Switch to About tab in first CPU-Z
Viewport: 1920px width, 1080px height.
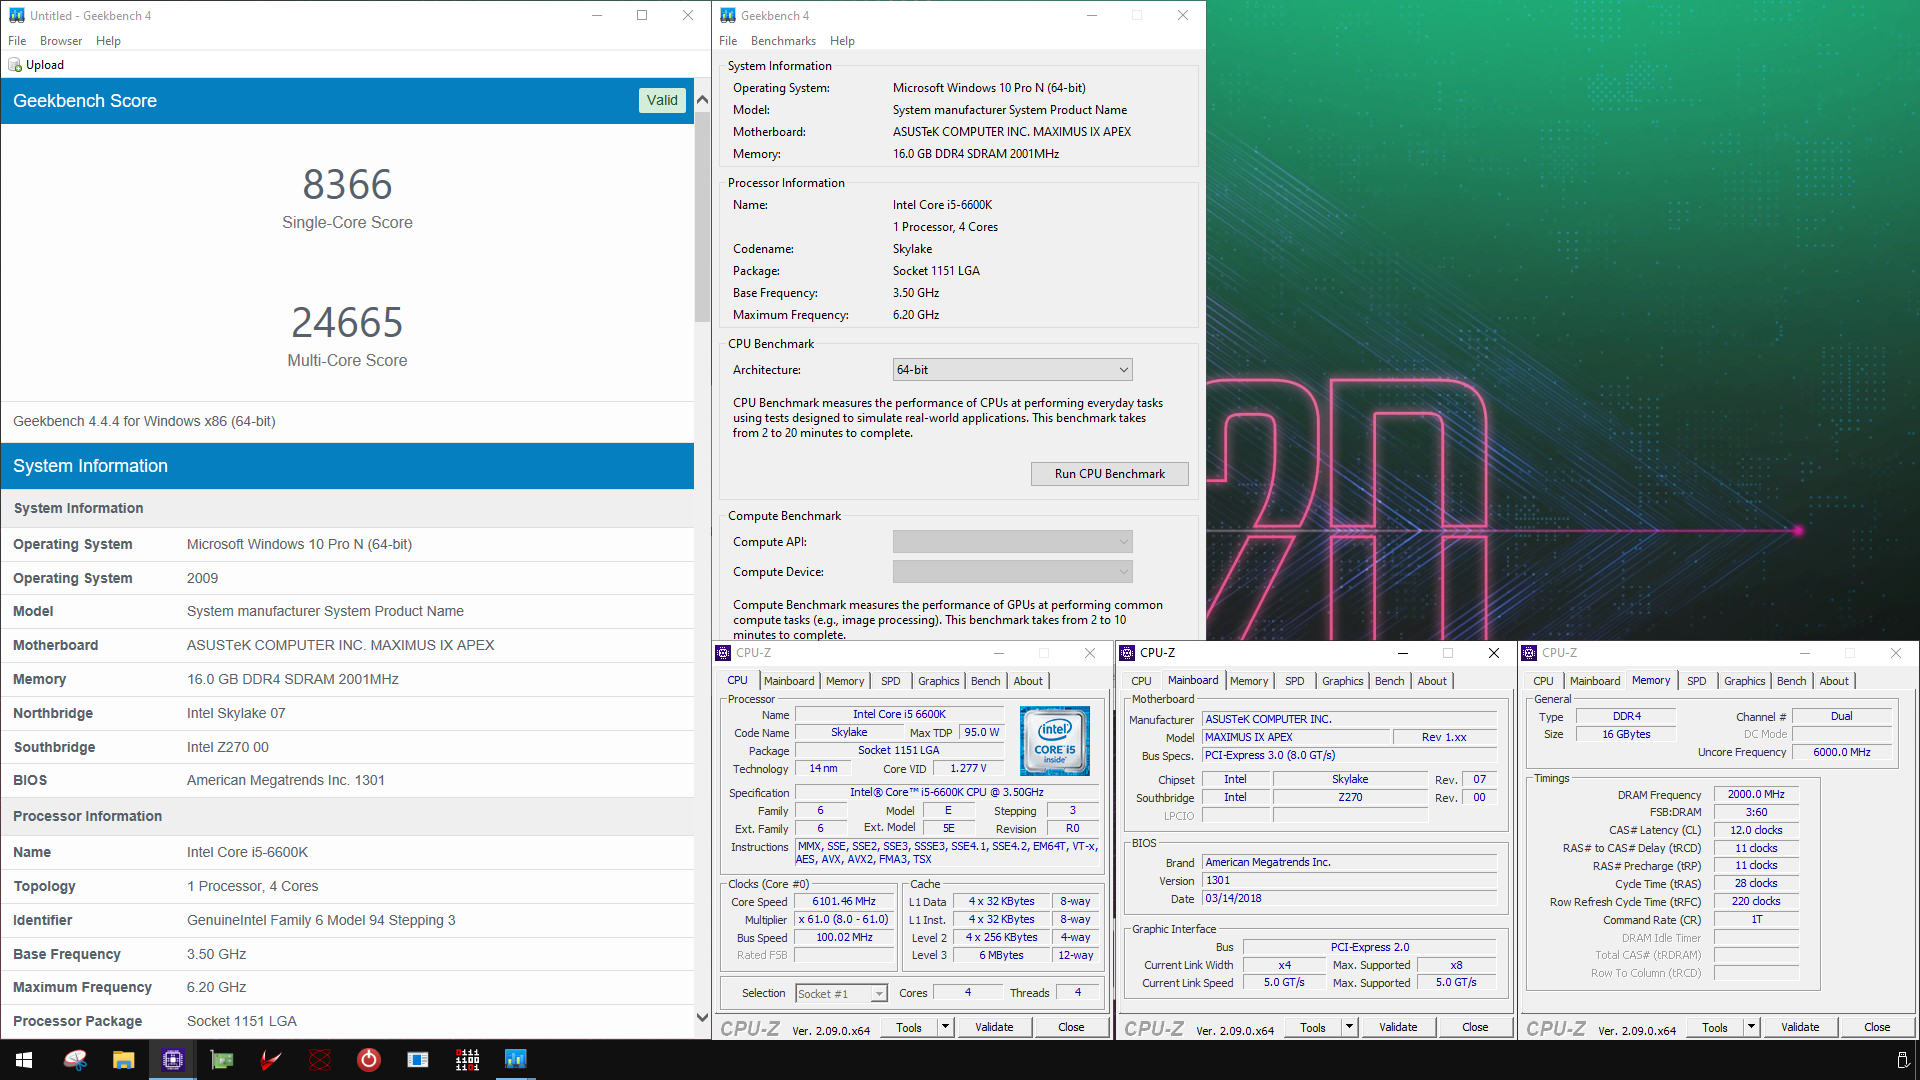pyautogui.click(x=1028, y=681)
